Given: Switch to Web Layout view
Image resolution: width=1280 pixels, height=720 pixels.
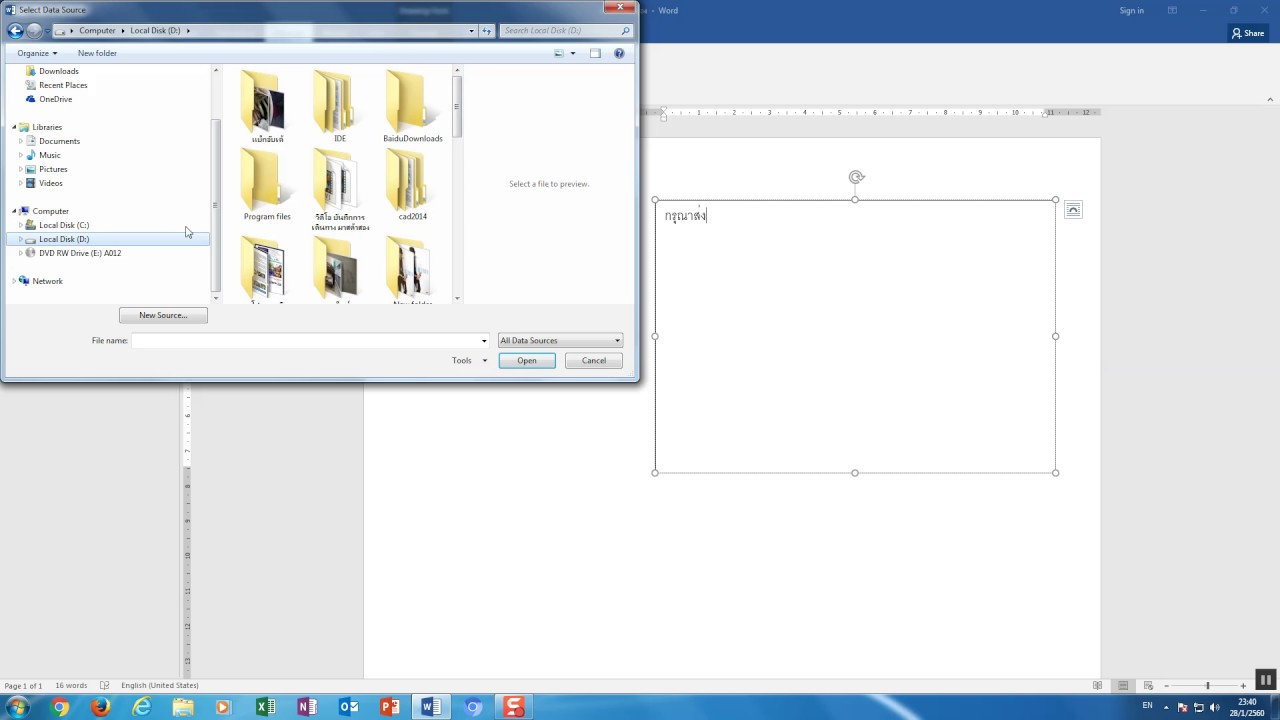Looking at the screenshot, I should (x=1147, y=685).
